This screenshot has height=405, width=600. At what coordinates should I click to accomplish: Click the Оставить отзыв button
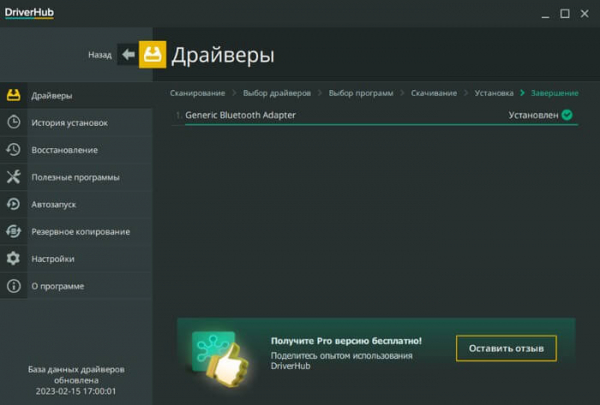pyautogui.click(x=506, y=348)
